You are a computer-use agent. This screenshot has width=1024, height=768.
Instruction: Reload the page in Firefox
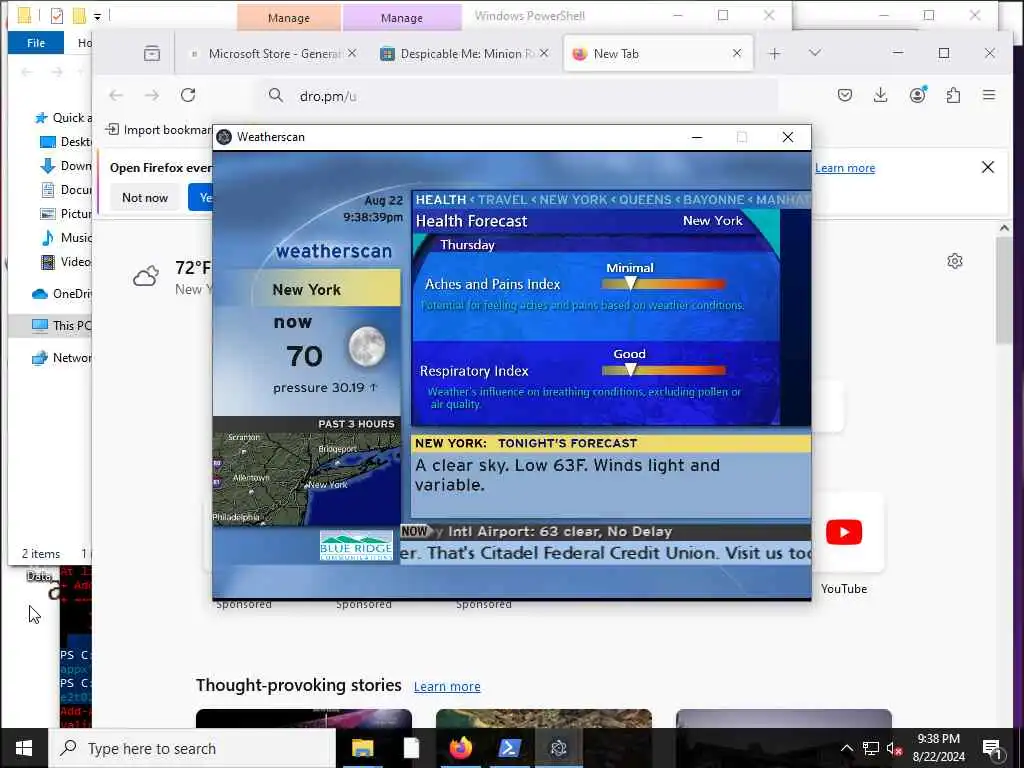188,95
